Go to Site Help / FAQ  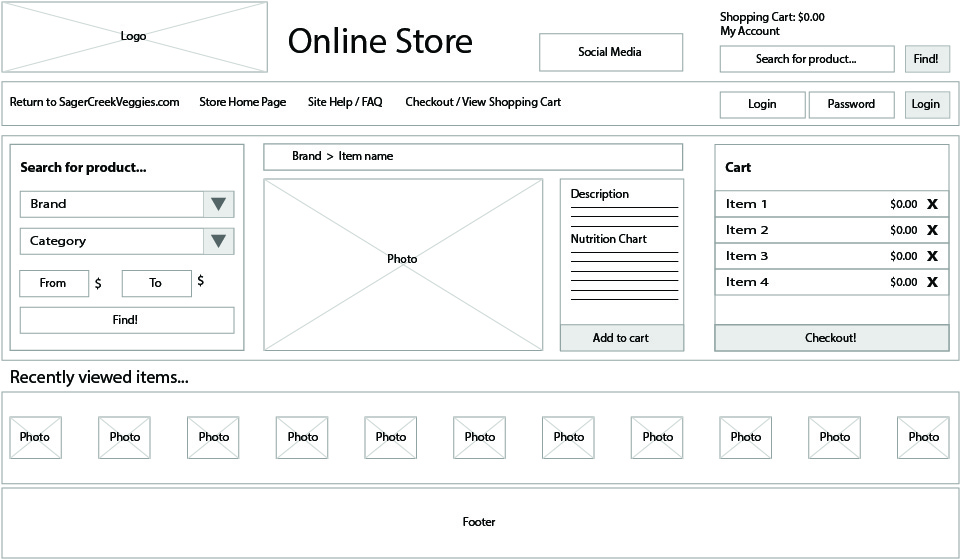(x=345, y=102)
